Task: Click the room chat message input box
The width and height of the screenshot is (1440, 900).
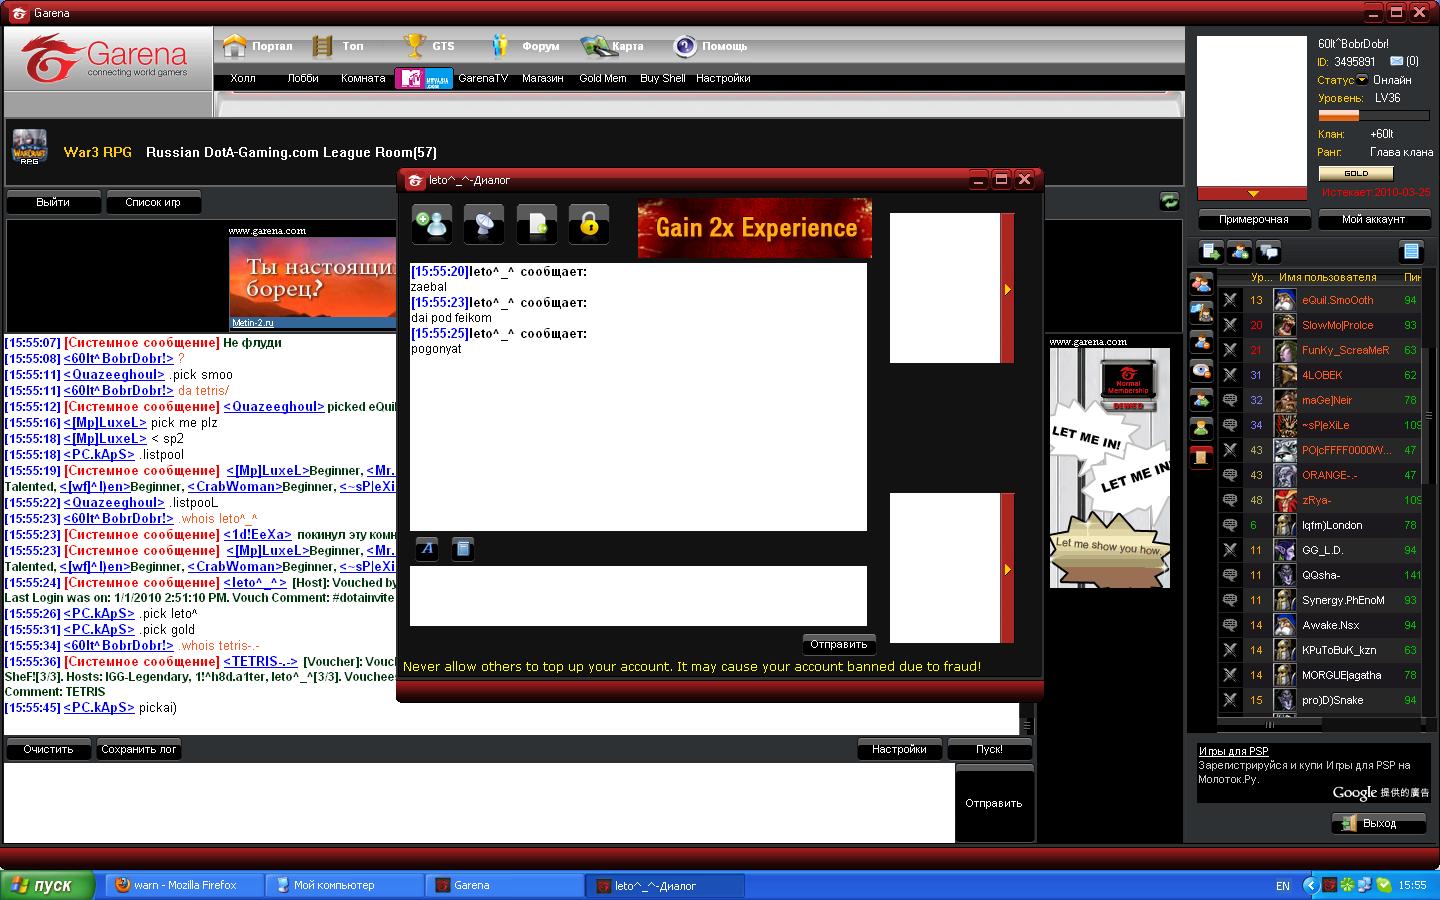Action: [x=480, y=803]
